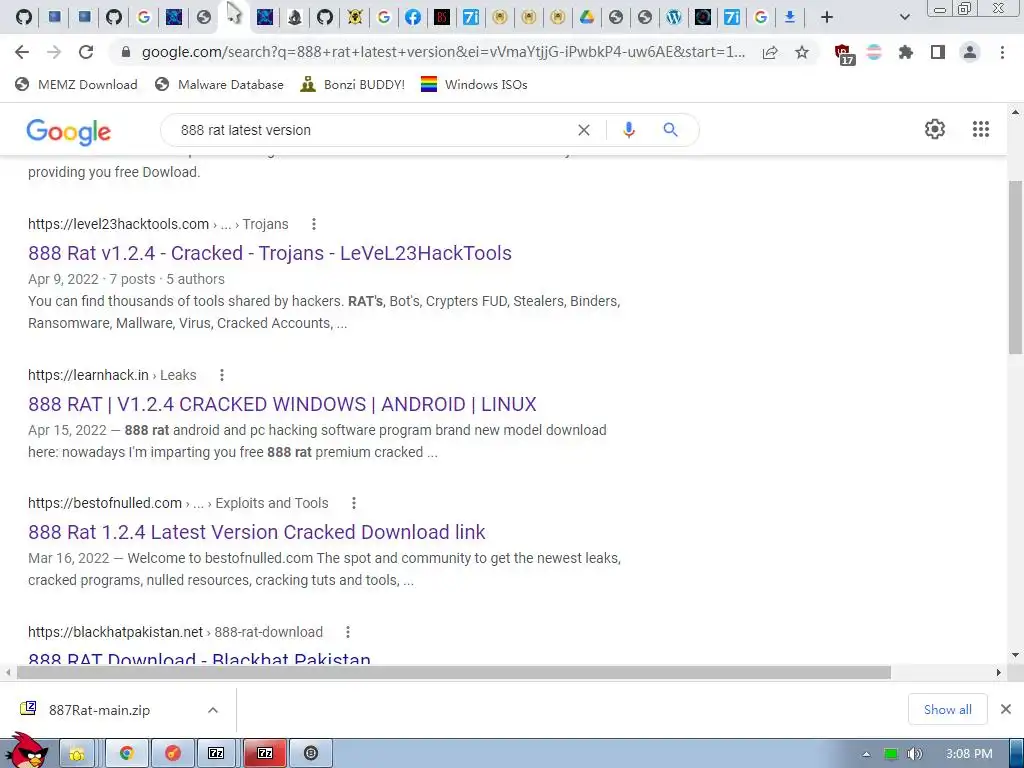Open the dark circular B taskbar app
Screen dimensions: 1024x768
(311, 753)
